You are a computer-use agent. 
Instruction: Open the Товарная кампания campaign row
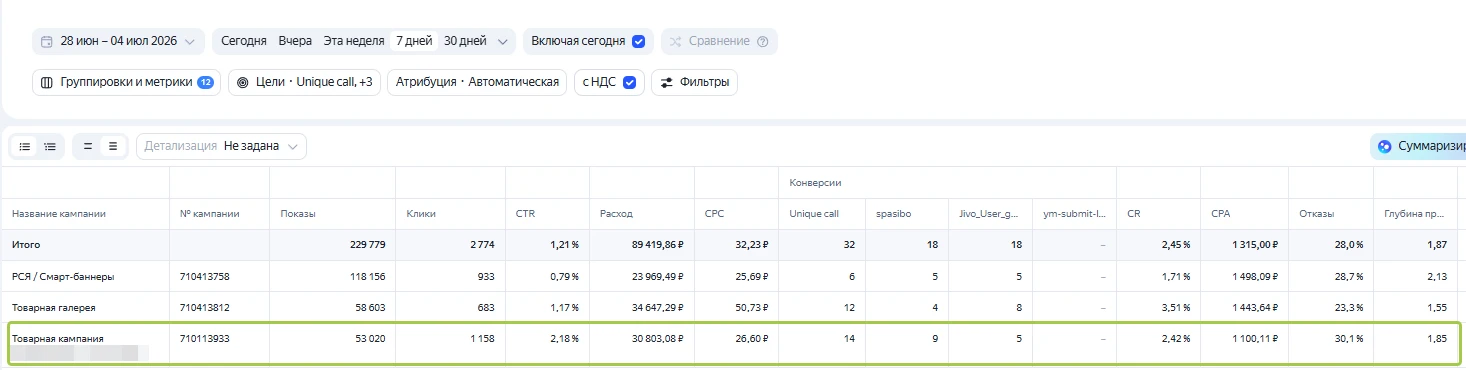[57, 339]
